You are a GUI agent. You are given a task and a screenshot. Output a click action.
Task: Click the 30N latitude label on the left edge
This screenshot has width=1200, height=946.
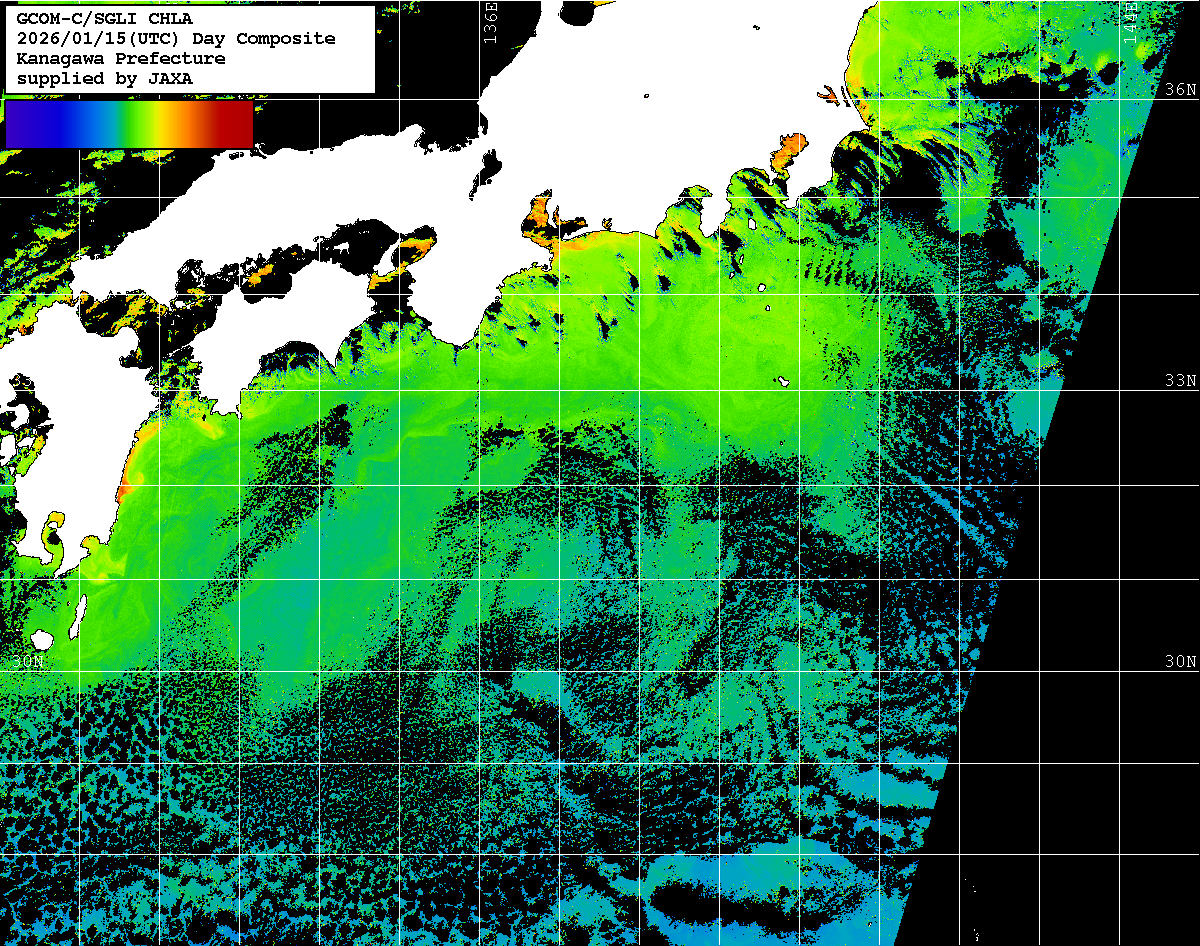(28, 662)
